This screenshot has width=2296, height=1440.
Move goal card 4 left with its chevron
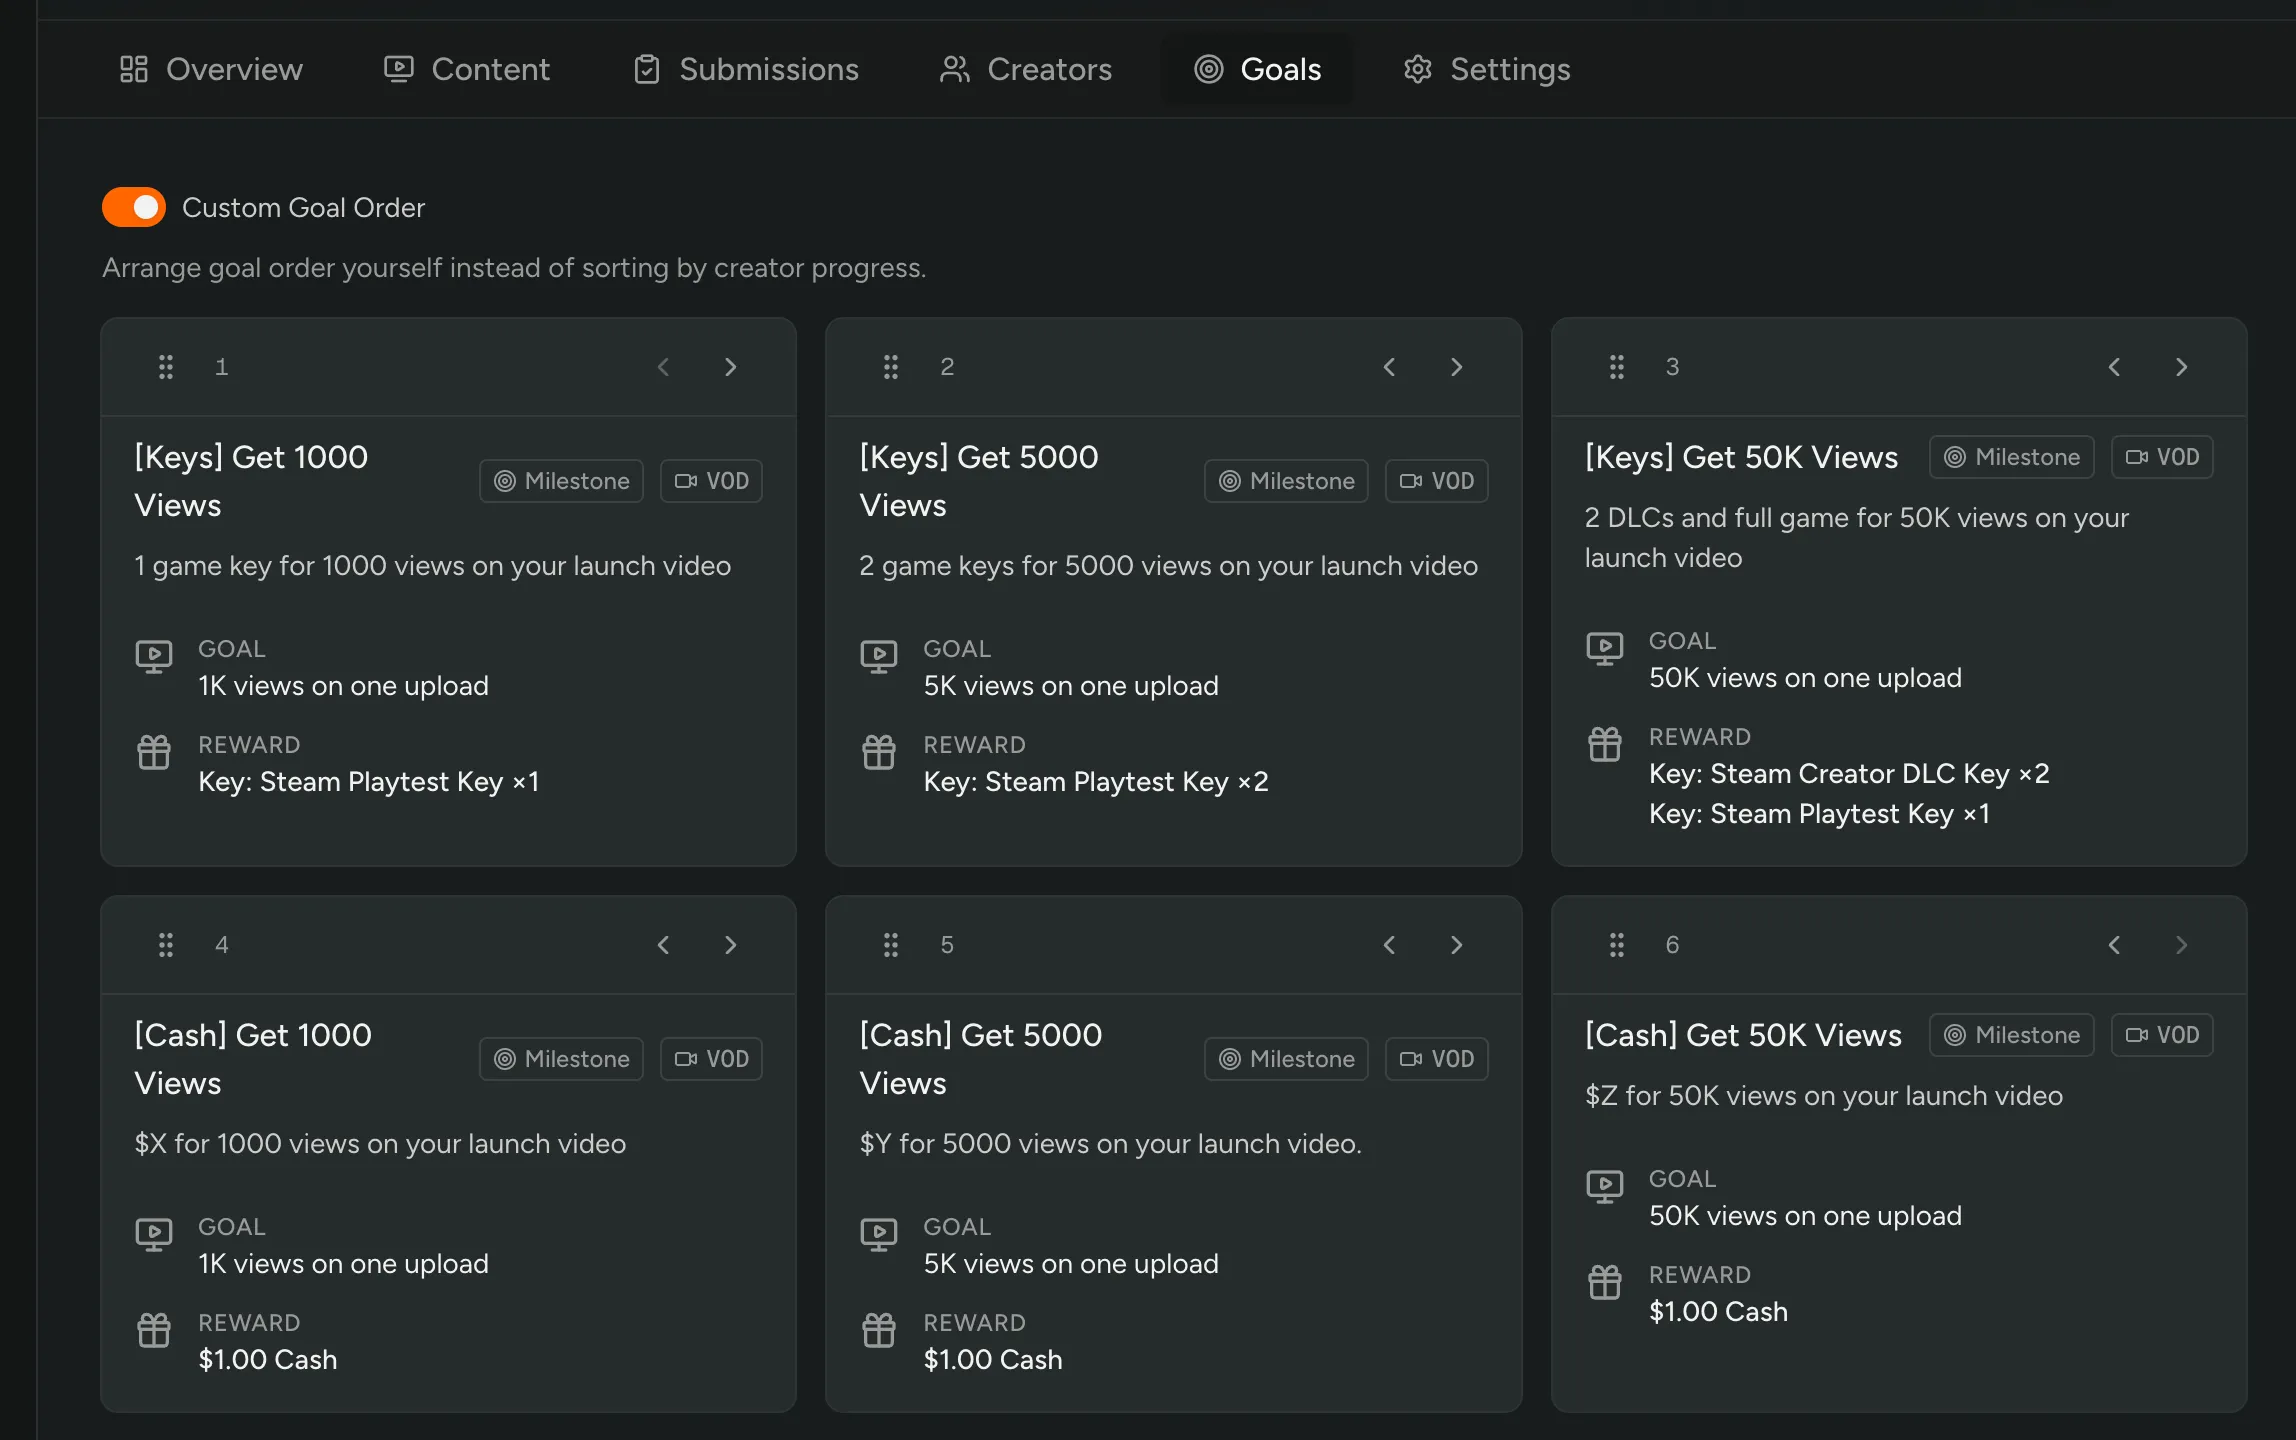pos(663,945)
